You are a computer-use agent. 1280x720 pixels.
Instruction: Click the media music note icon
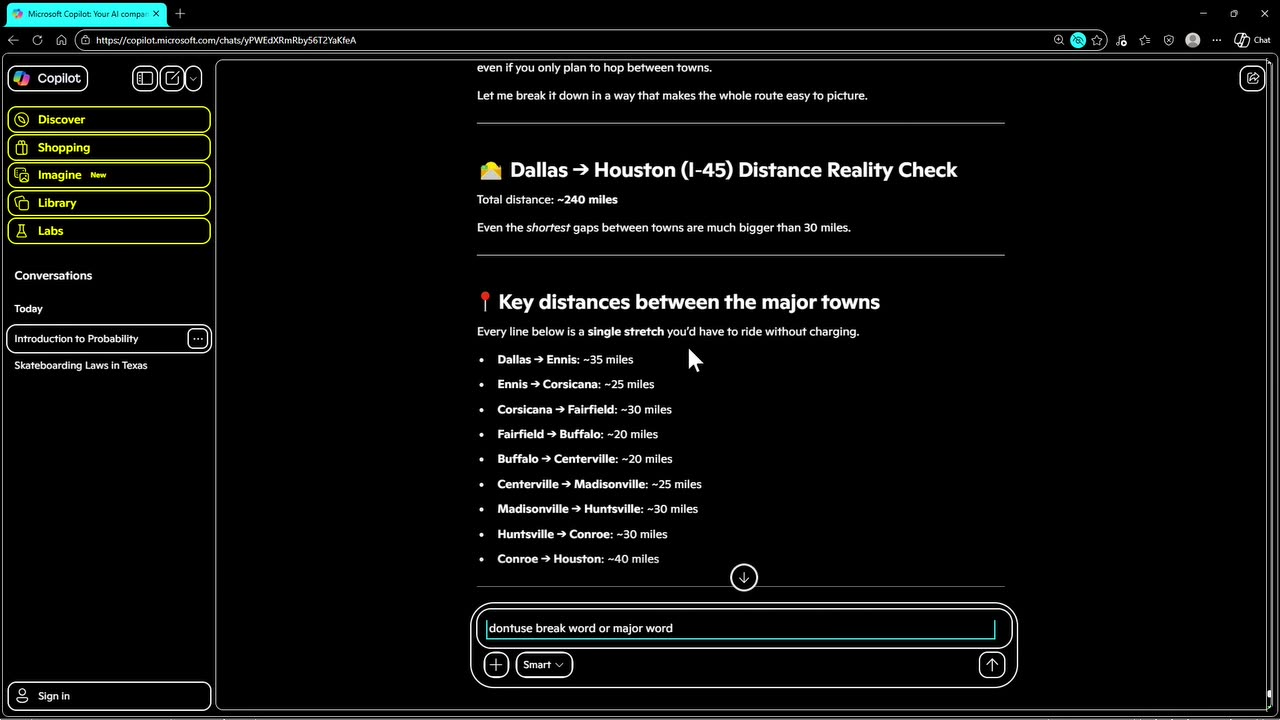pyautogui.click(x=1121, y=40)
